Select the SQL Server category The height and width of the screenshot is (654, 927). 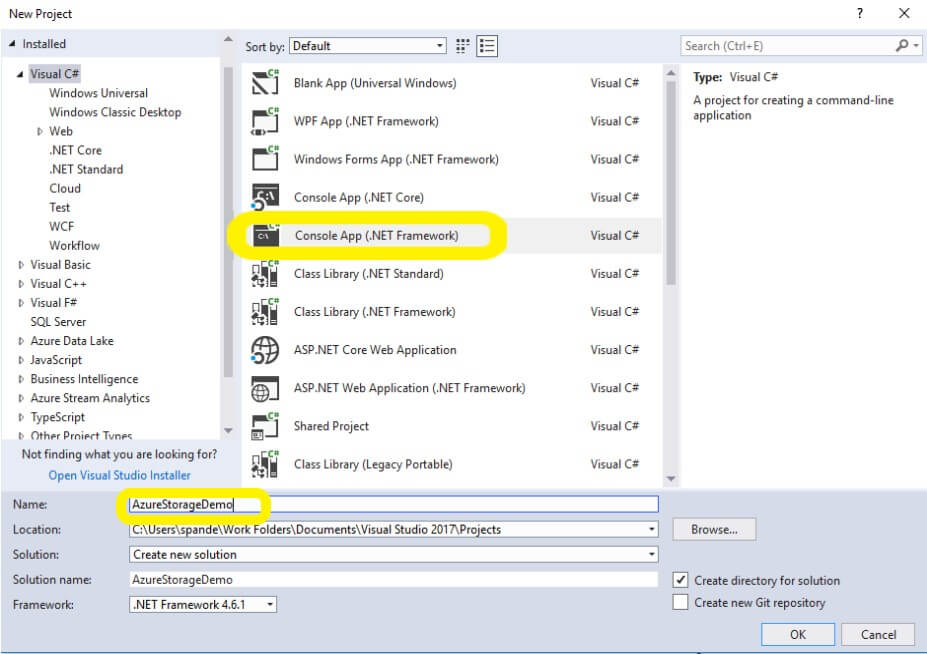pos(58,322)
